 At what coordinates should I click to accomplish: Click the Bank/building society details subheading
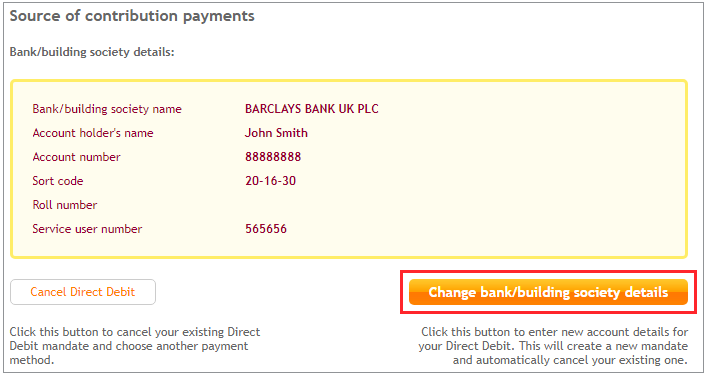(92, 52)
